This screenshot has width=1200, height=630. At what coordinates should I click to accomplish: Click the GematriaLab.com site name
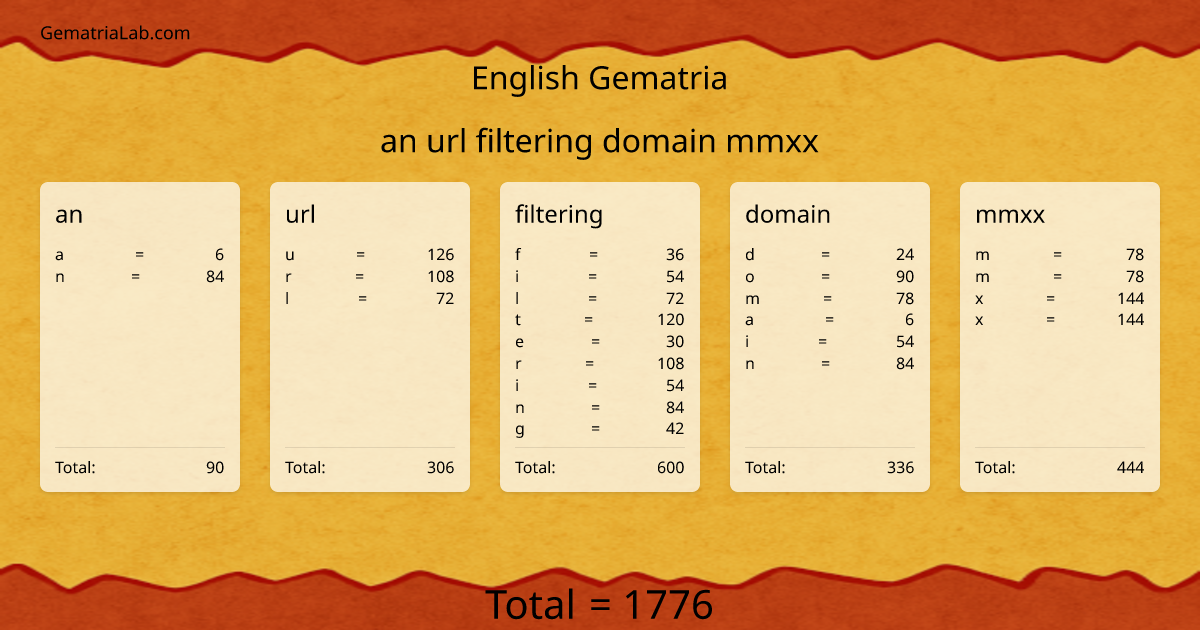115,33
